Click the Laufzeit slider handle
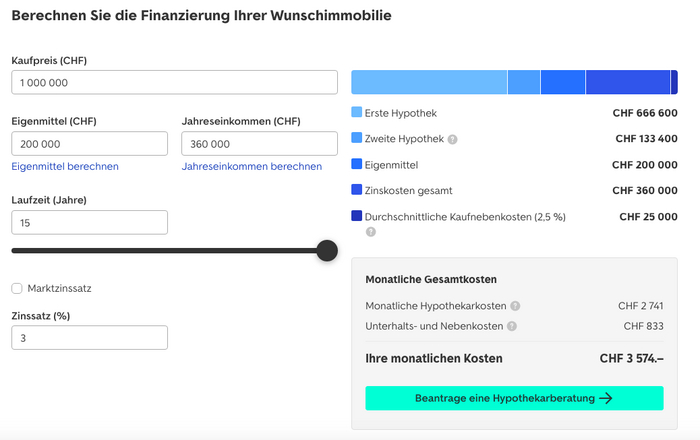 (327, 250)
